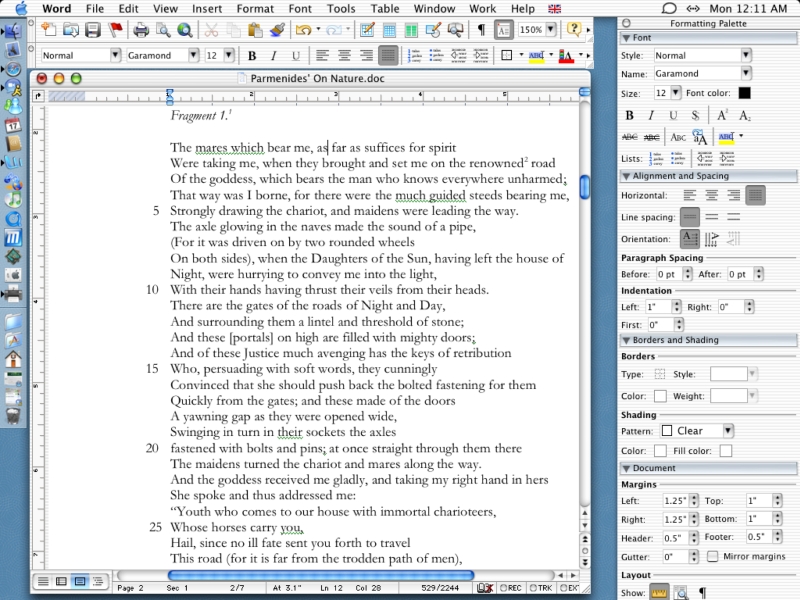
Task: Click the Gutter margin input field
Action: point(676,556)
